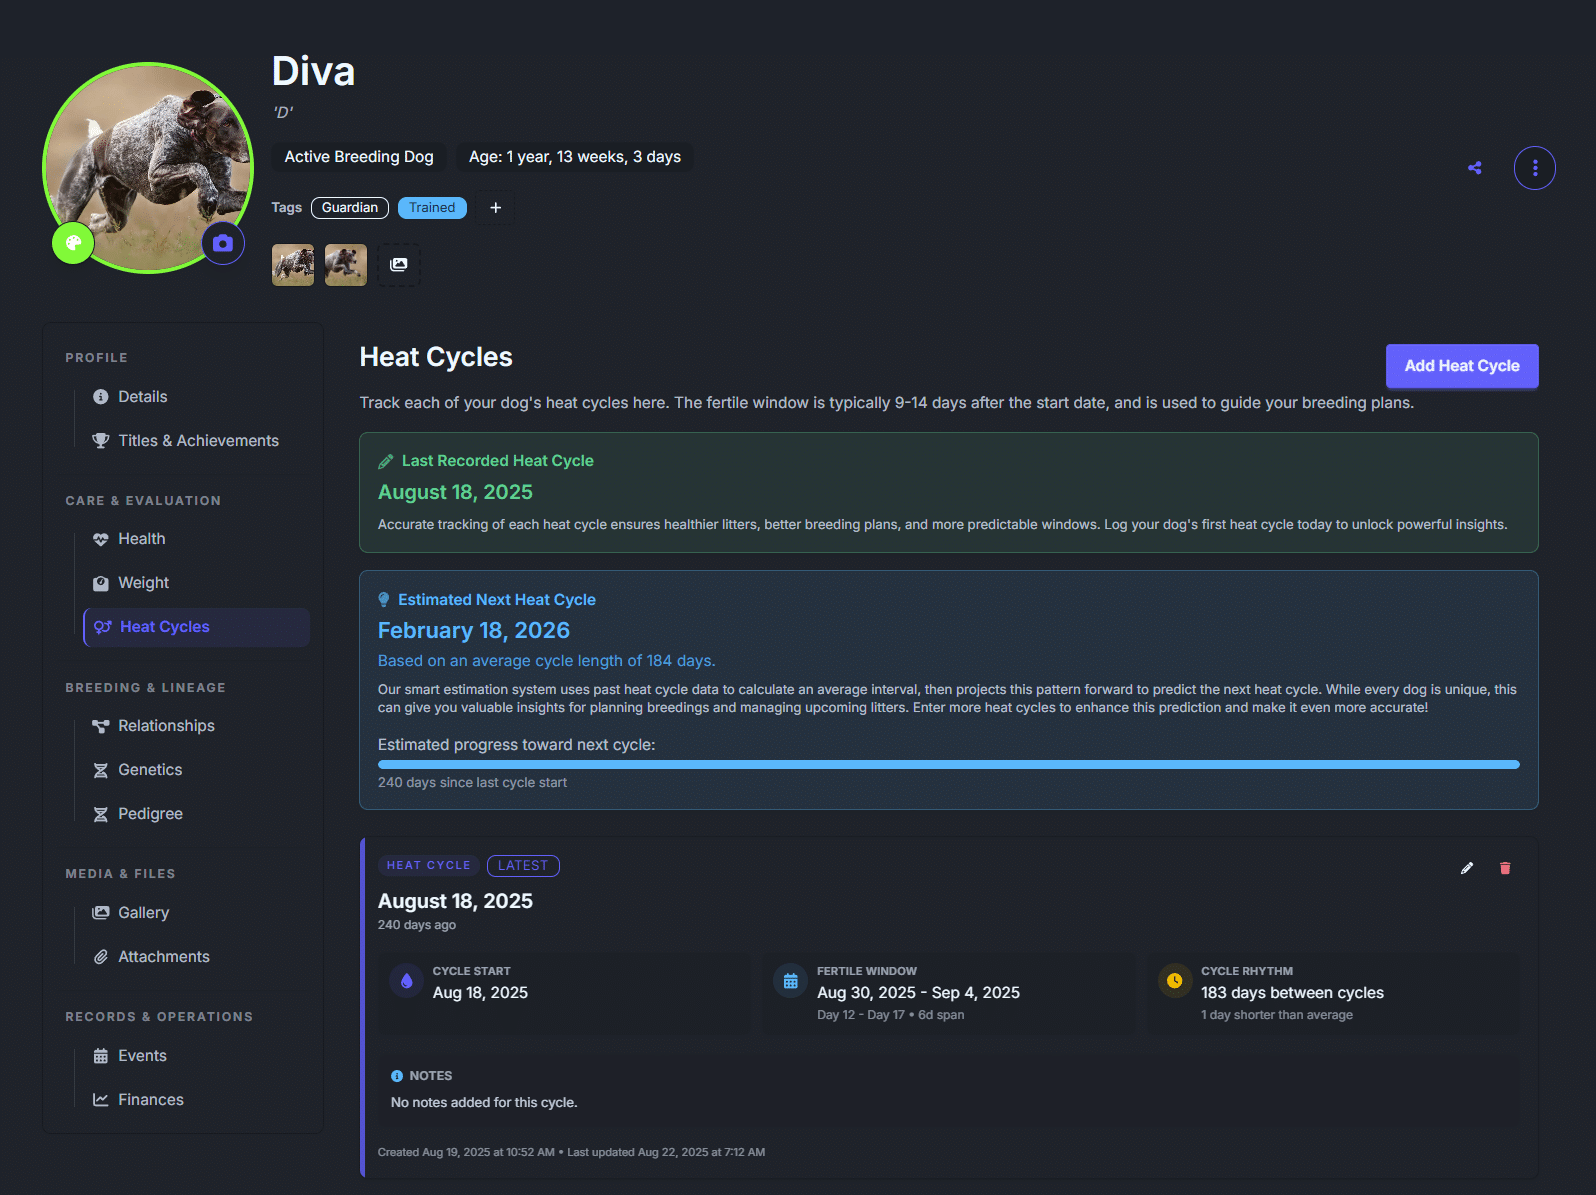Screen dimensions: 1596x1195
Task: Click the Trained tag
Action: (432, 208)
